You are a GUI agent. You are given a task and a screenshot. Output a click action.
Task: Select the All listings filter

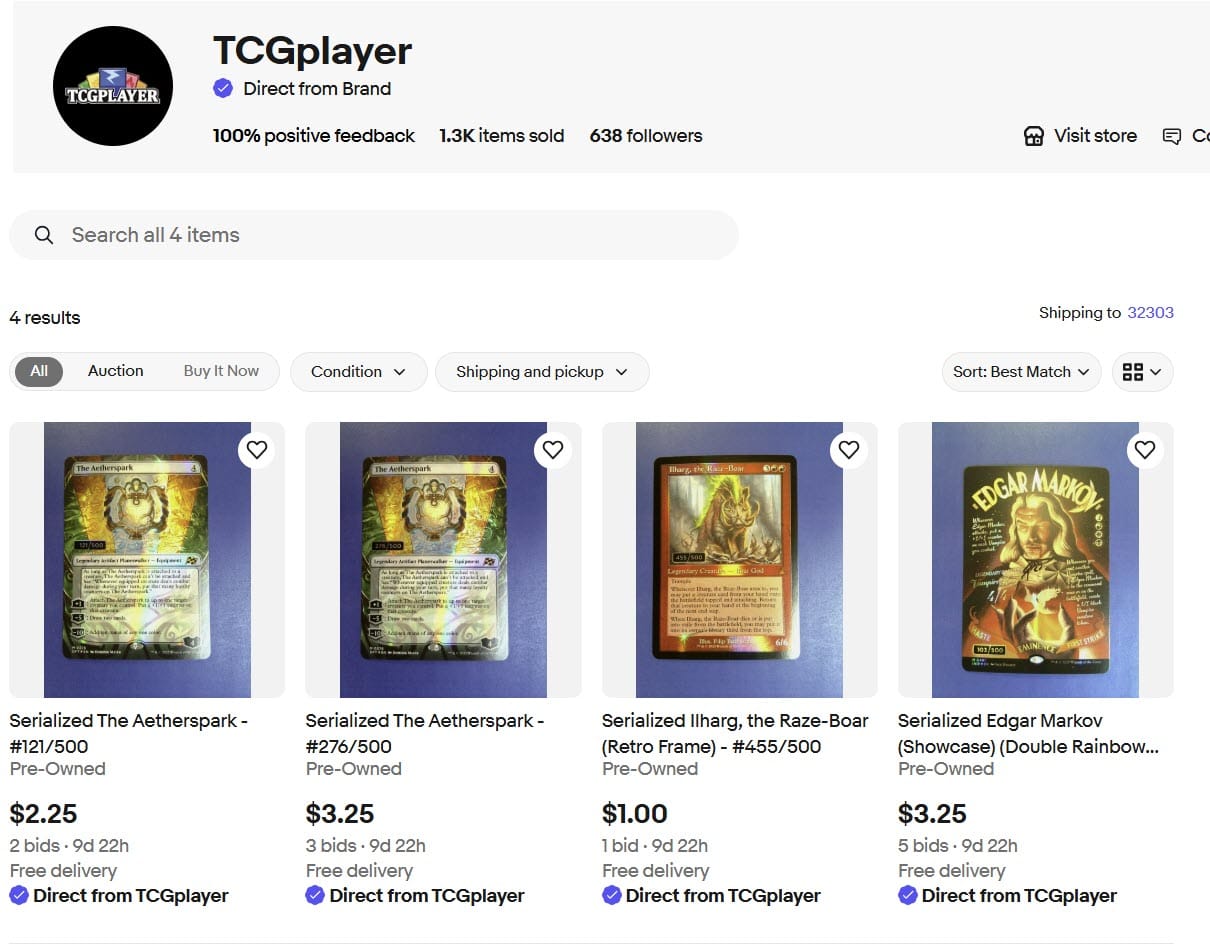click(x=39, y=371)
